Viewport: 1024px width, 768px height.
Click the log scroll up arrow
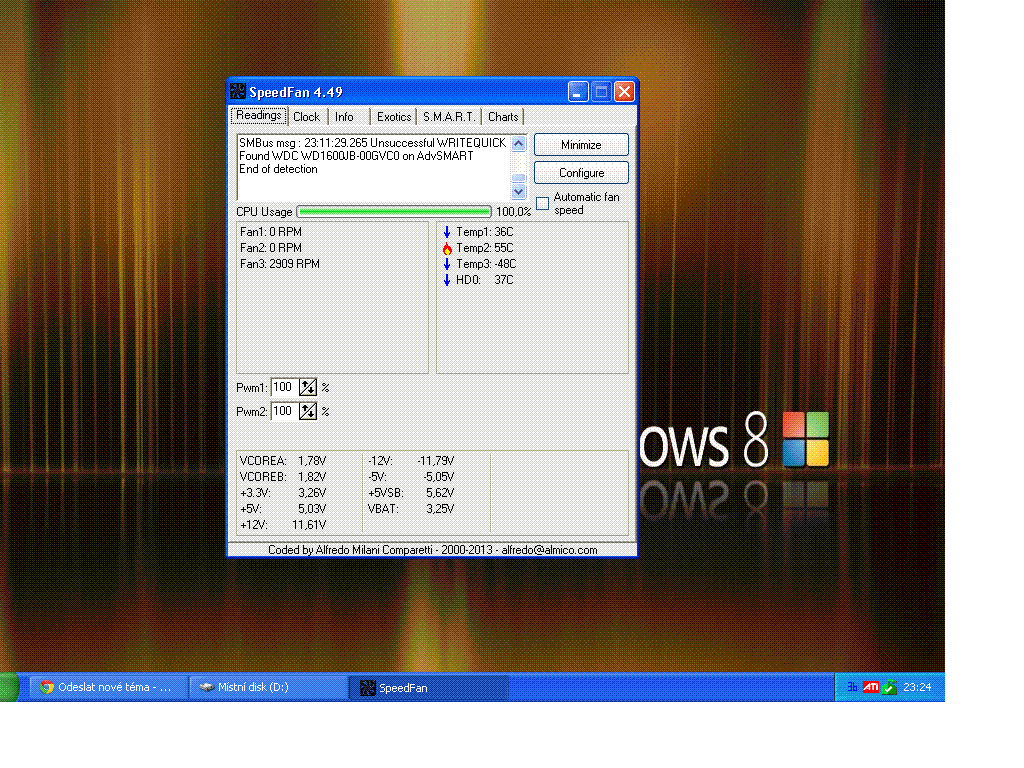click(x=519, y=144)
